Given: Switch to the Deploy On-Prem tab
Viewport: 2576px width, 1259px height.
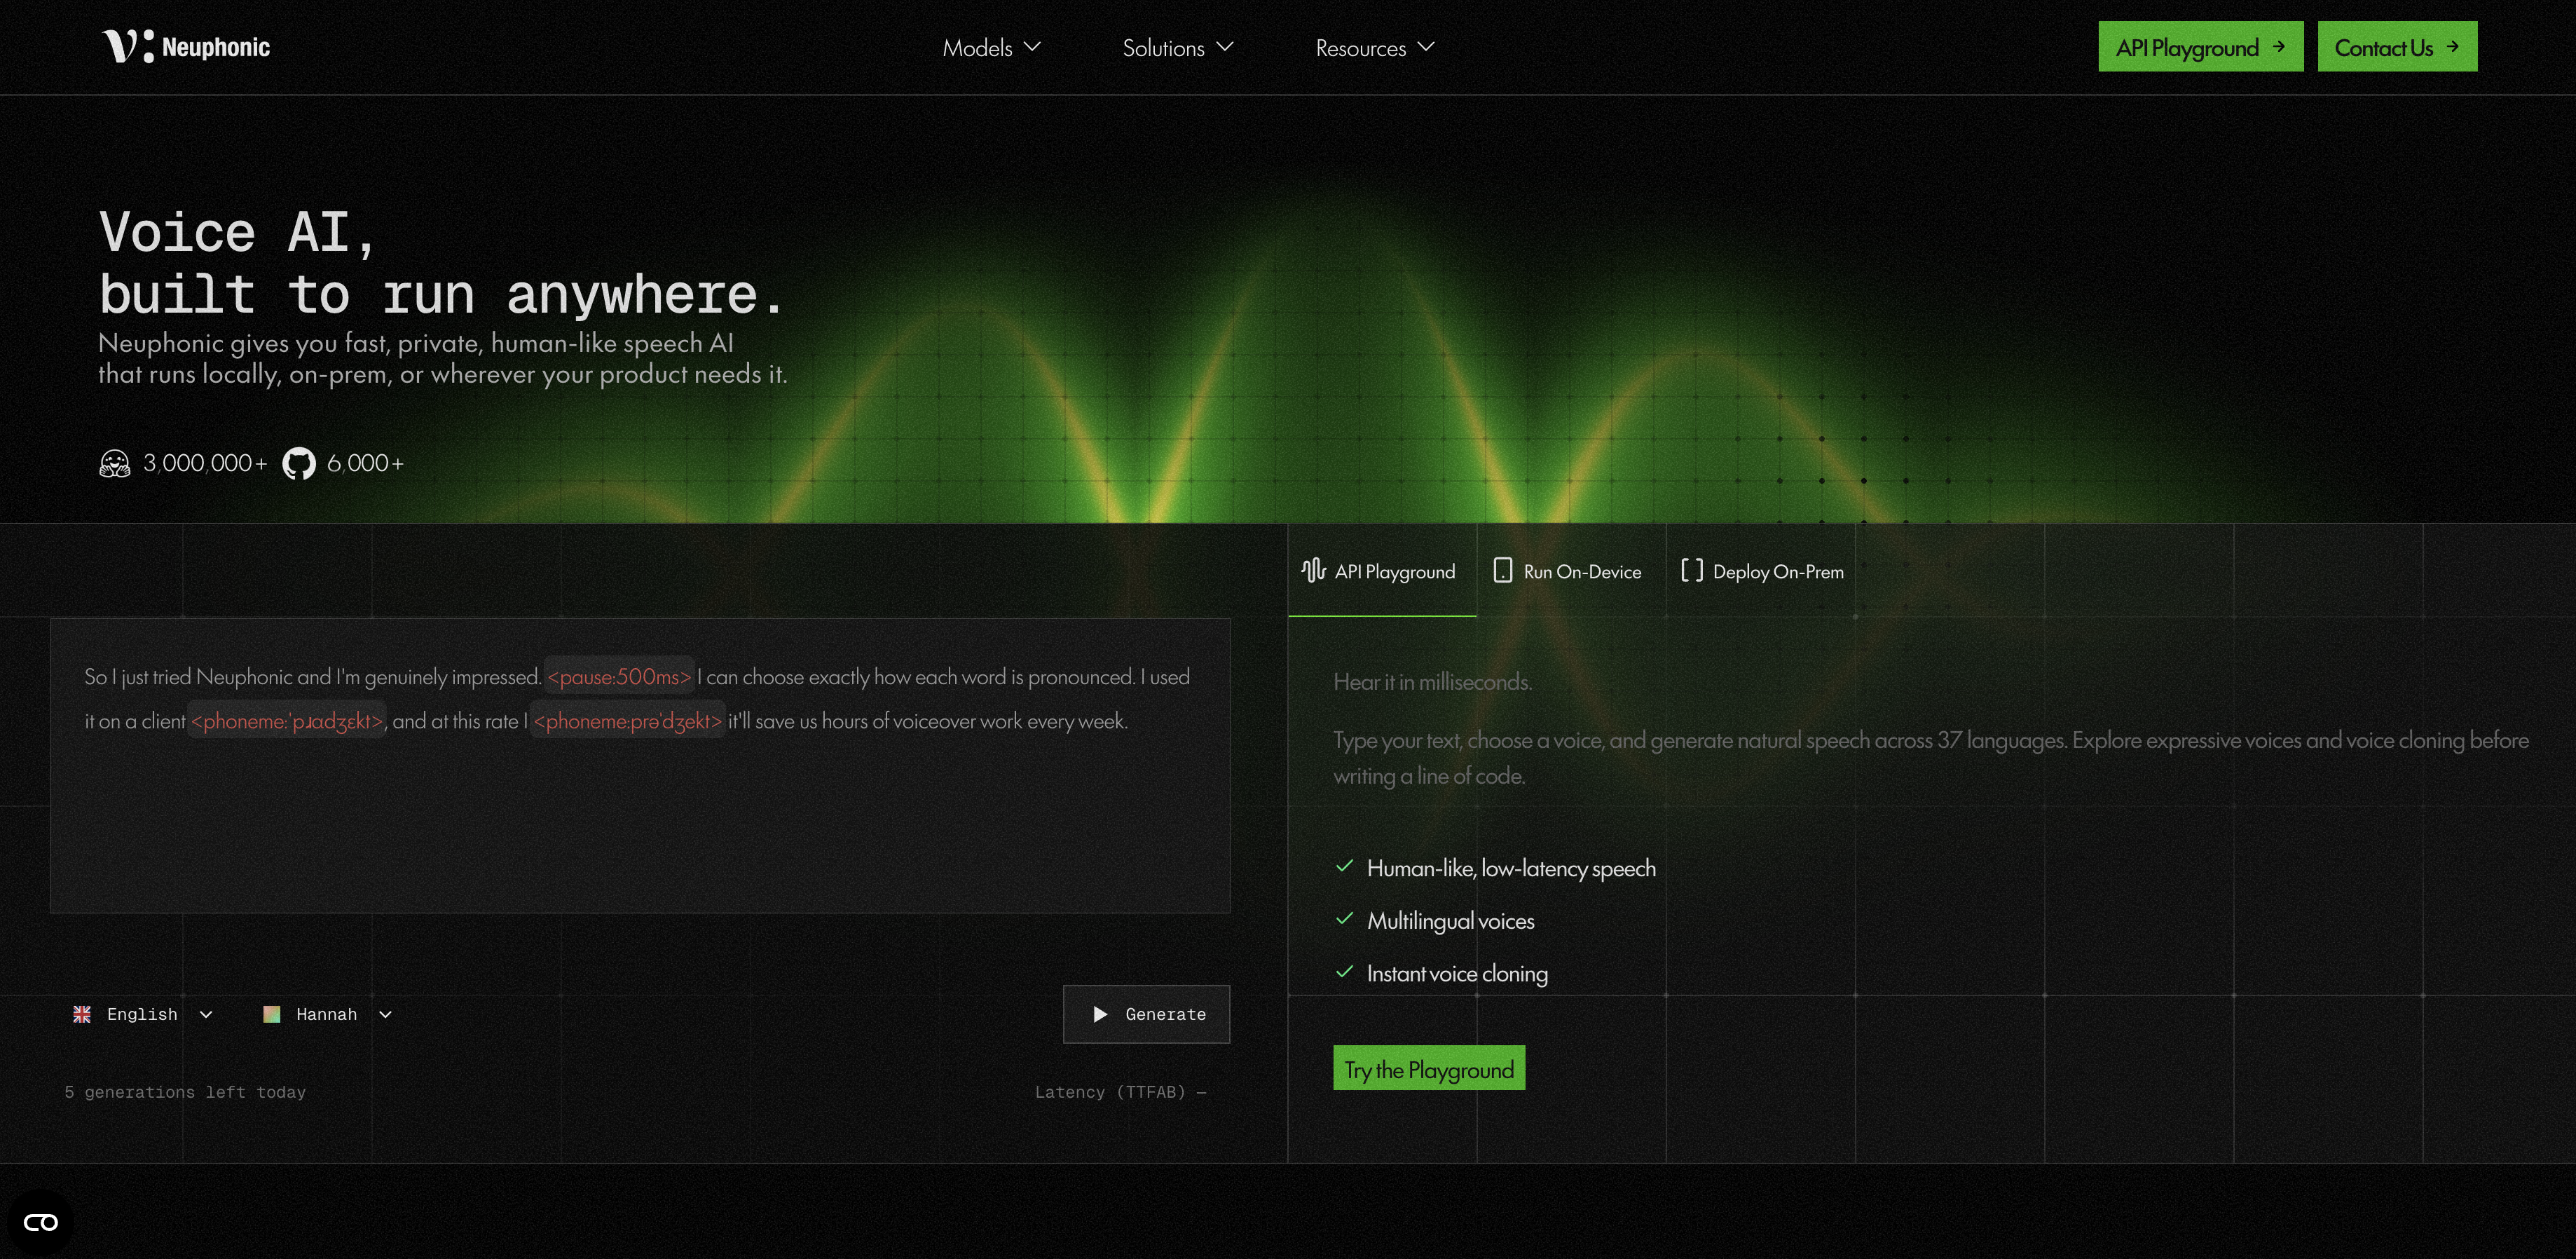Looking at the screenshot, I should click(x=1761, y=571).
